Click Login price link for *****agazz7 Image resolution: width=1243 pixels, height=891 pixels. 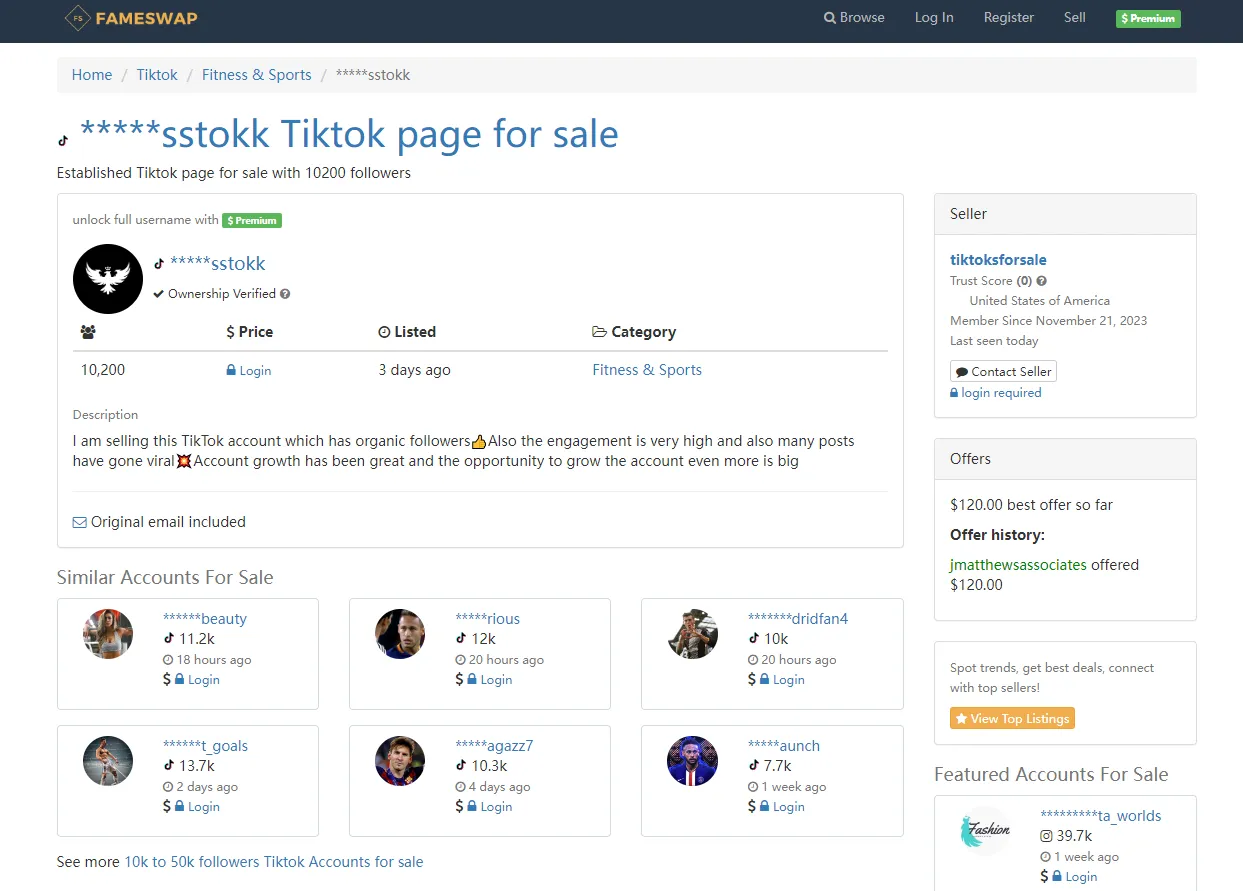(496, 807)
